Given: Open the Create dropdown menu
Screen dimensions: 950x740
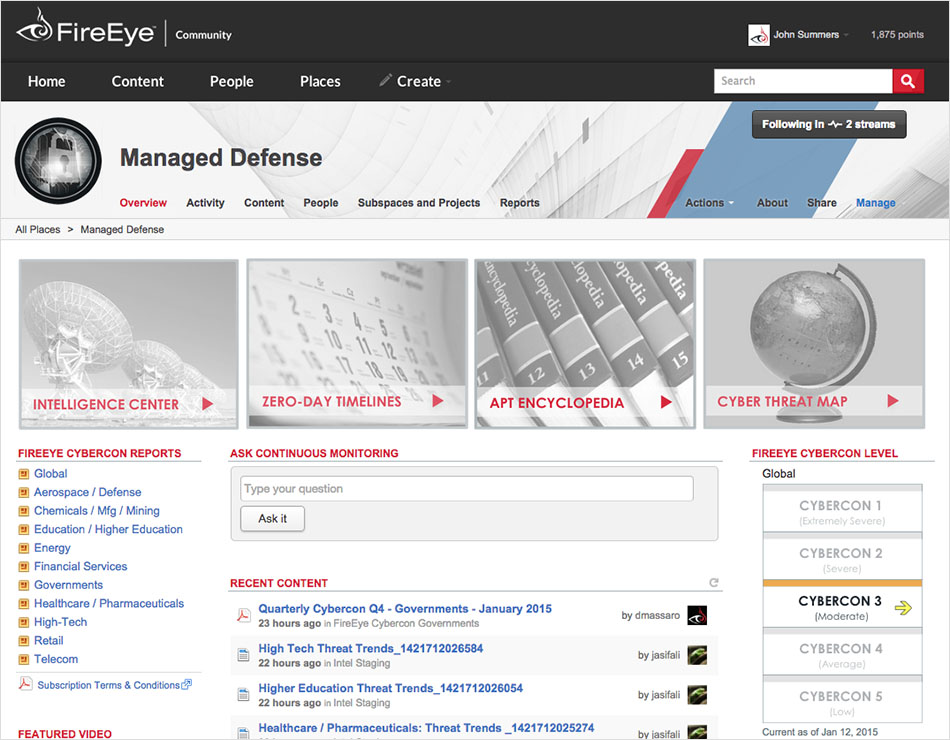Looking at the screenshot, I should (416, 81).
